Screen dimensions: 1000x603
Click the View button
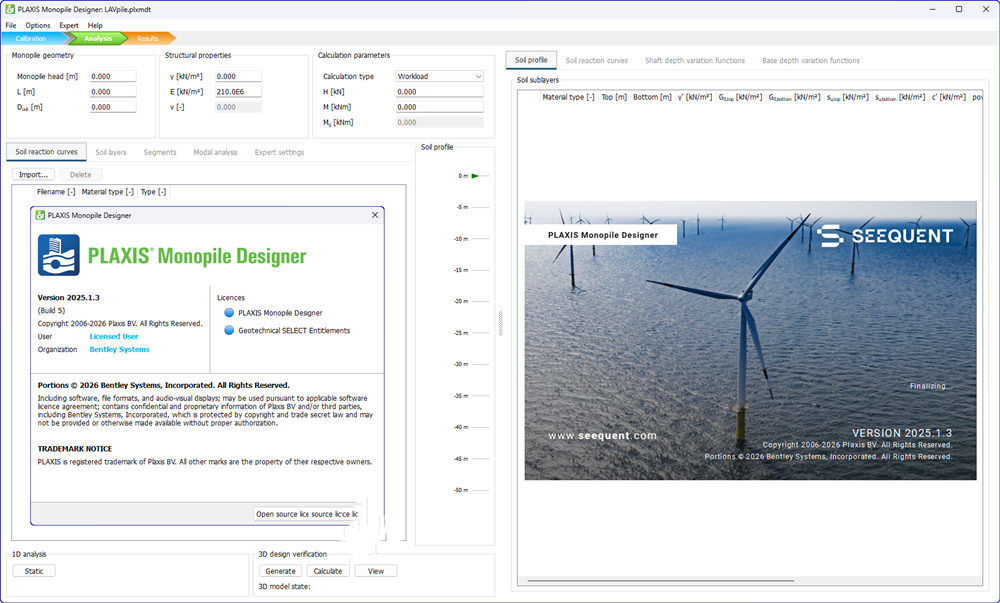click(x=376, y=571)
